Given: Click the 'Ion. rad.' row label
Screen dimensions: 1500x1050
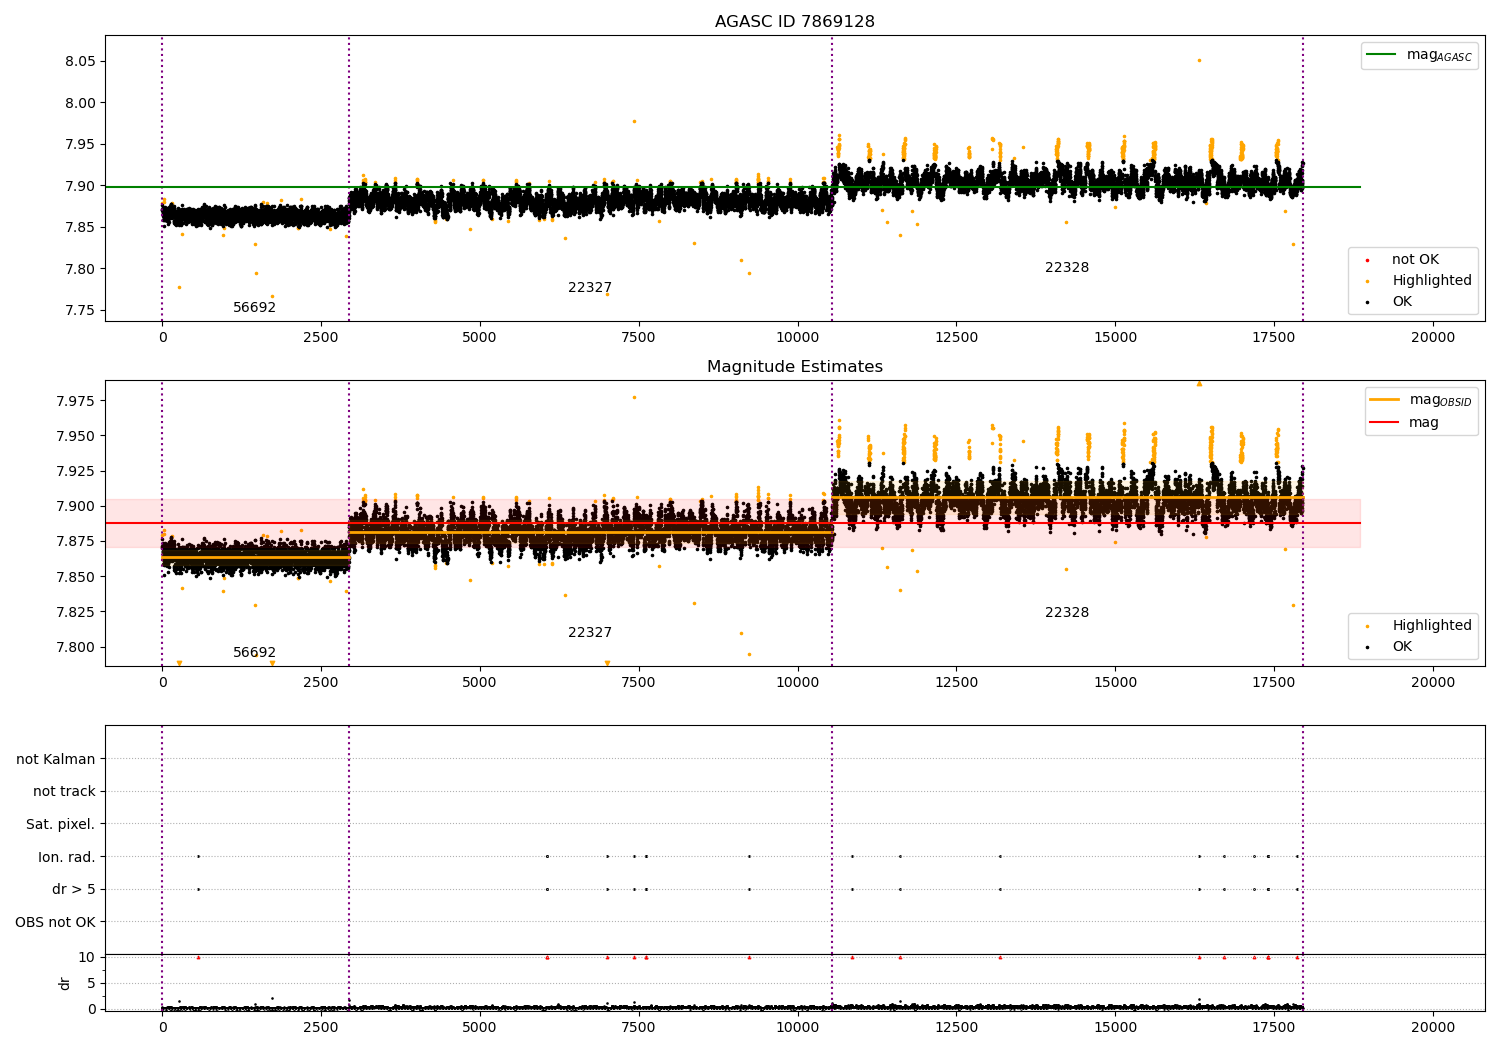Looking at the screenshot, I should pos(67,857).
